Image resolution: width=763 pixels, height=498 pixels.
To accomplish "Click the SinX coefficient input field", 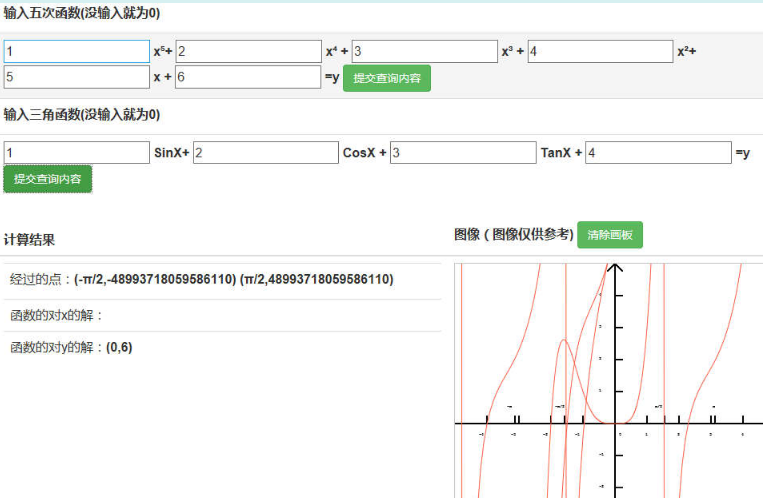I will [x=76, y=152].
